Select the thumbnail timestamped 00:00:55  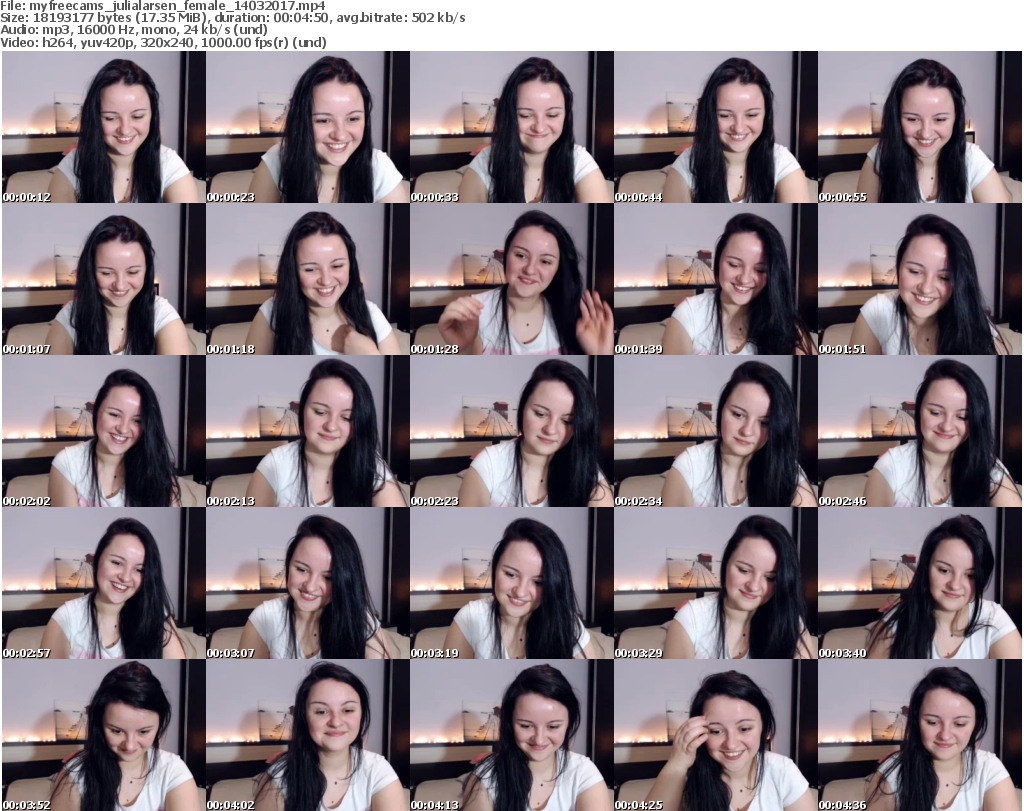pos(920,127)
